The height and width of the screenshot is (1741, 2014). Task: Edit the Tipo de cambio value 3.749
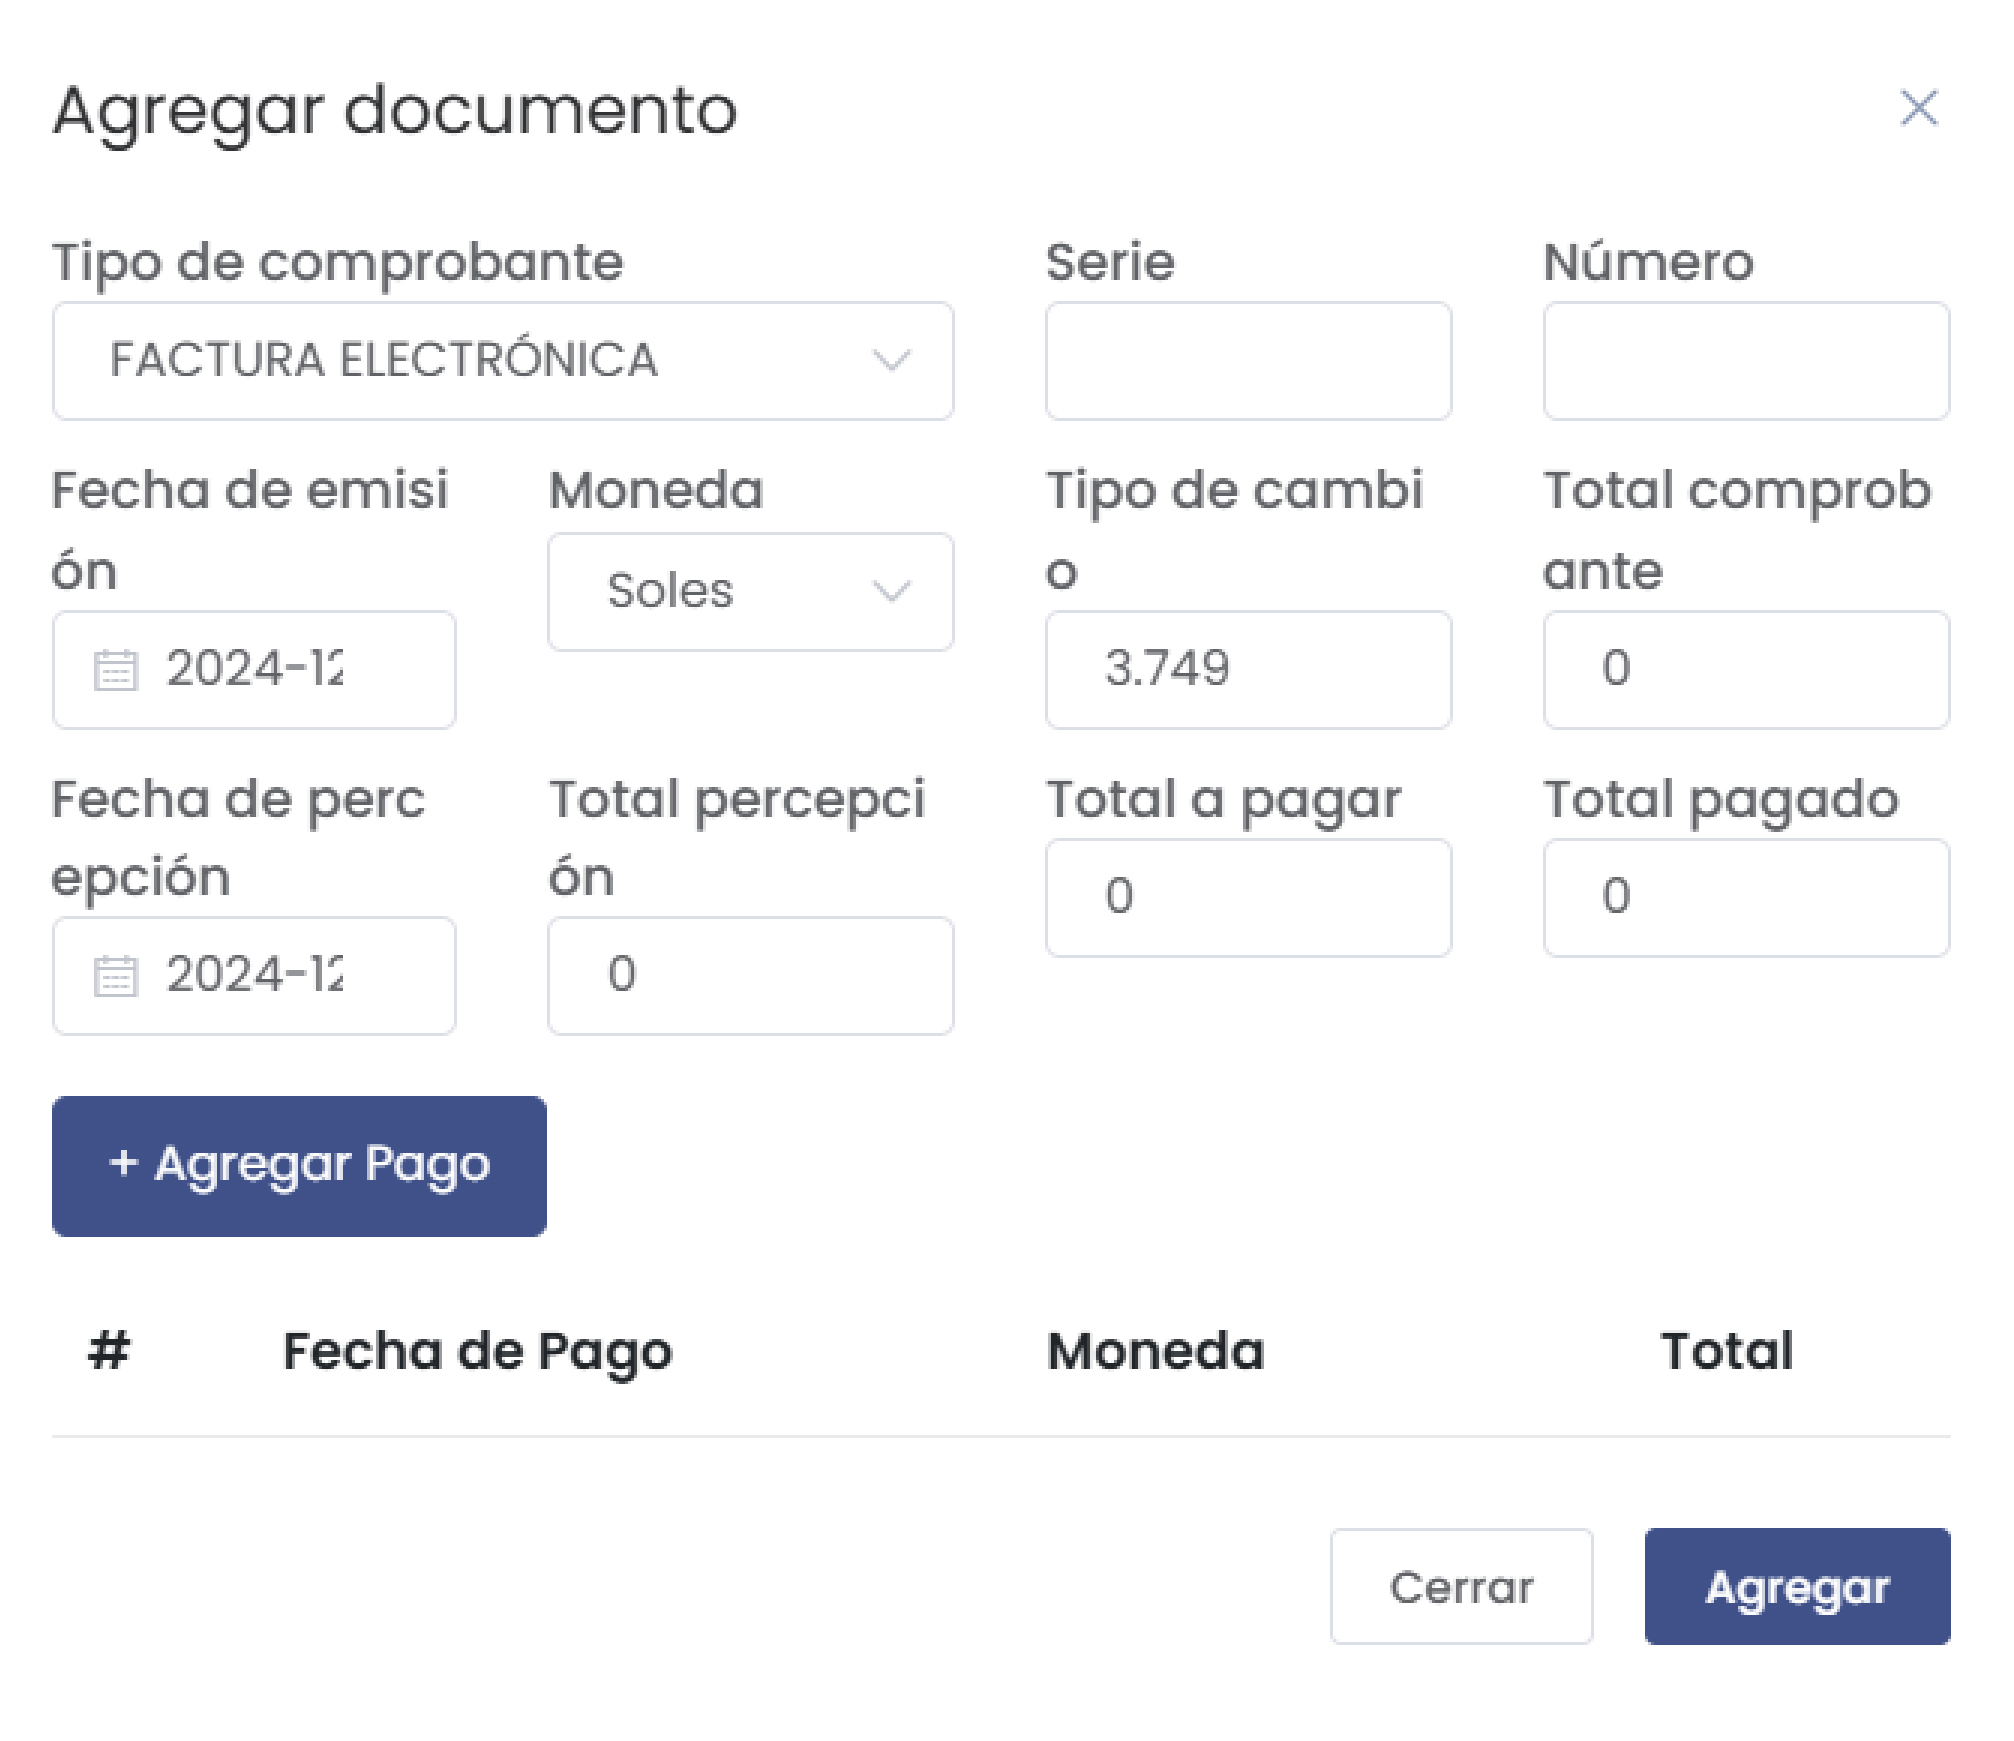(x=1248, y=670)
